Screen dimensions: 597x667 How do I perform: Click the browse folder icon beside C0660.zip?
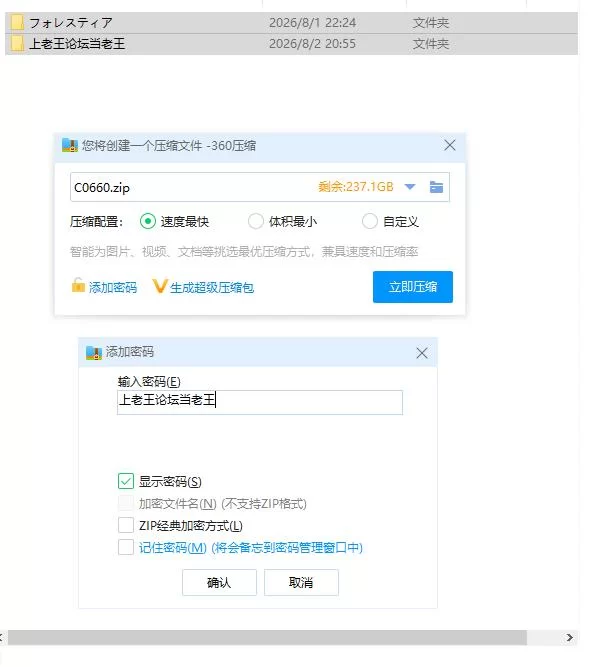436,187
